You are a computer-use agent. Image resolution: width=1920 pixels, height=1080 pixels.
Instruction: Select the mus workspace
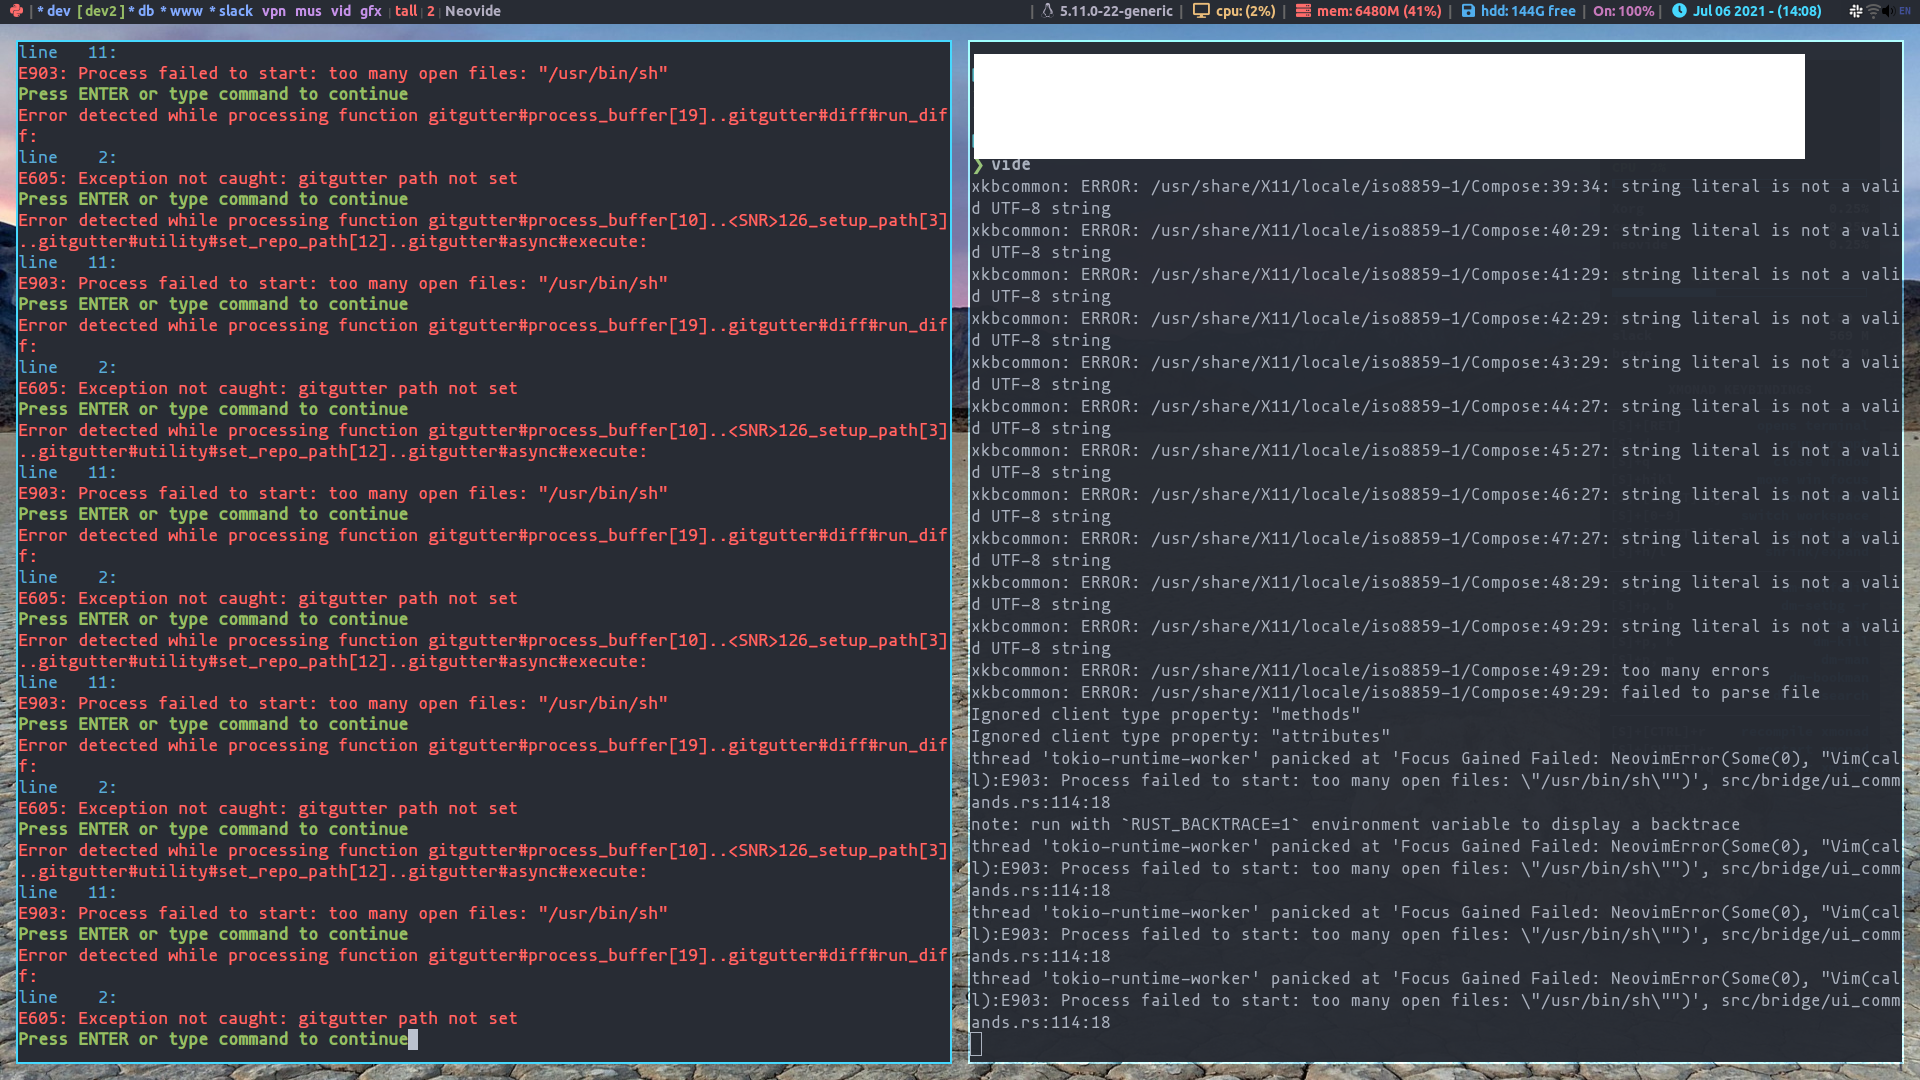(x=309, y=11)
